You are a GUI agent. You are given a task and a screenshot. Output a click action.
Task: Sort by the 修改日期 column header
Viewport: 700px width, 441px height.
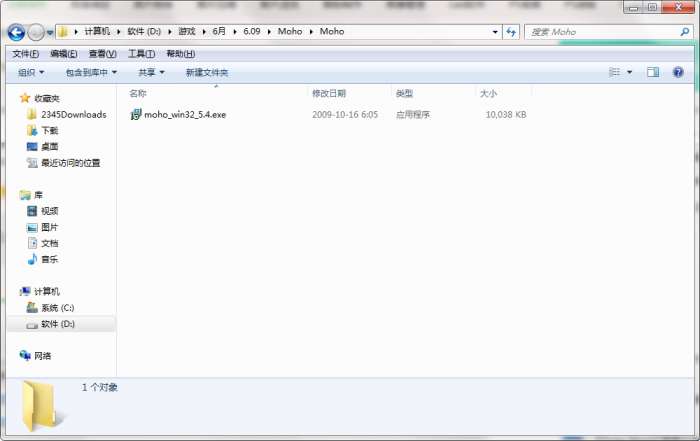point(329,93)
